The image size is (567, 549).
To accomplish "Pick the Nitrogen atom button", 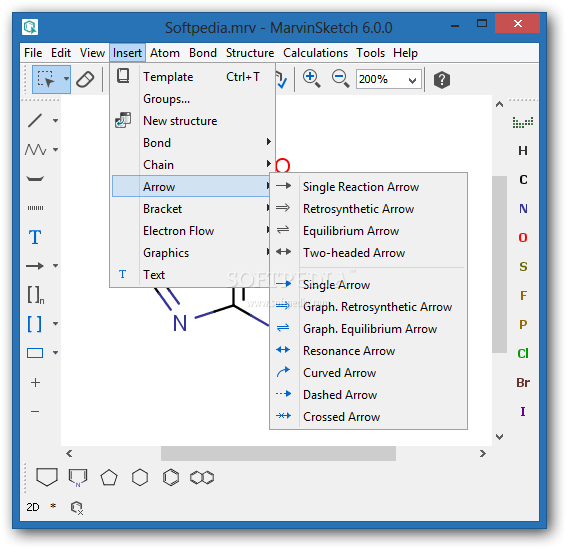I will pos(523,209).
